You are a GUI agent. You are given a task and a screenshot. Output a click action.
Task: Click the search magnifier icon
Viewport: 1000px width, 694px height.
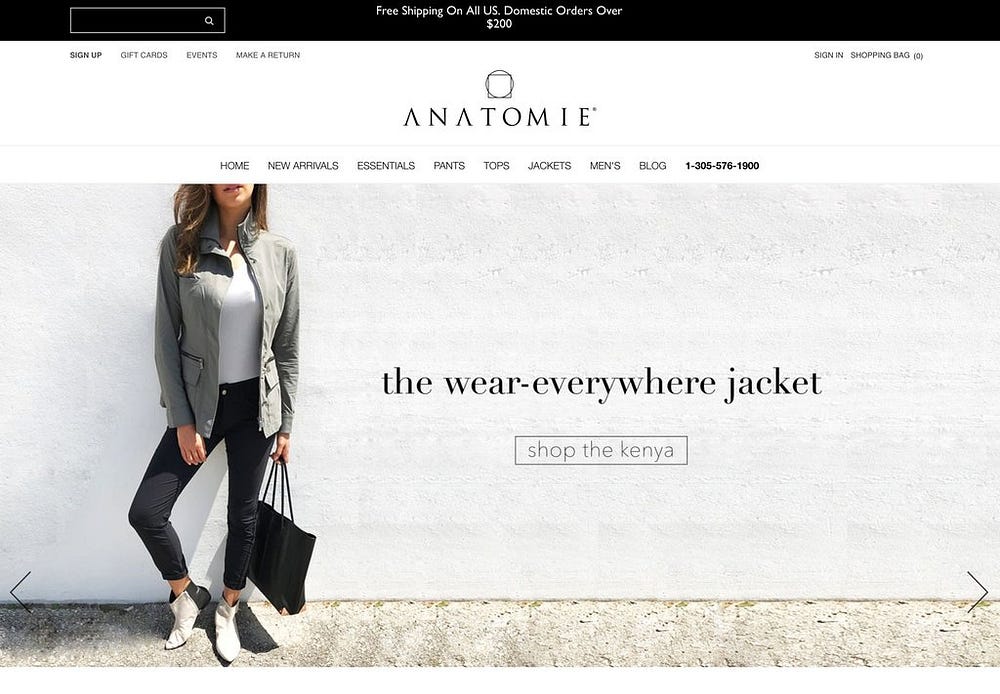pos(209,20)
